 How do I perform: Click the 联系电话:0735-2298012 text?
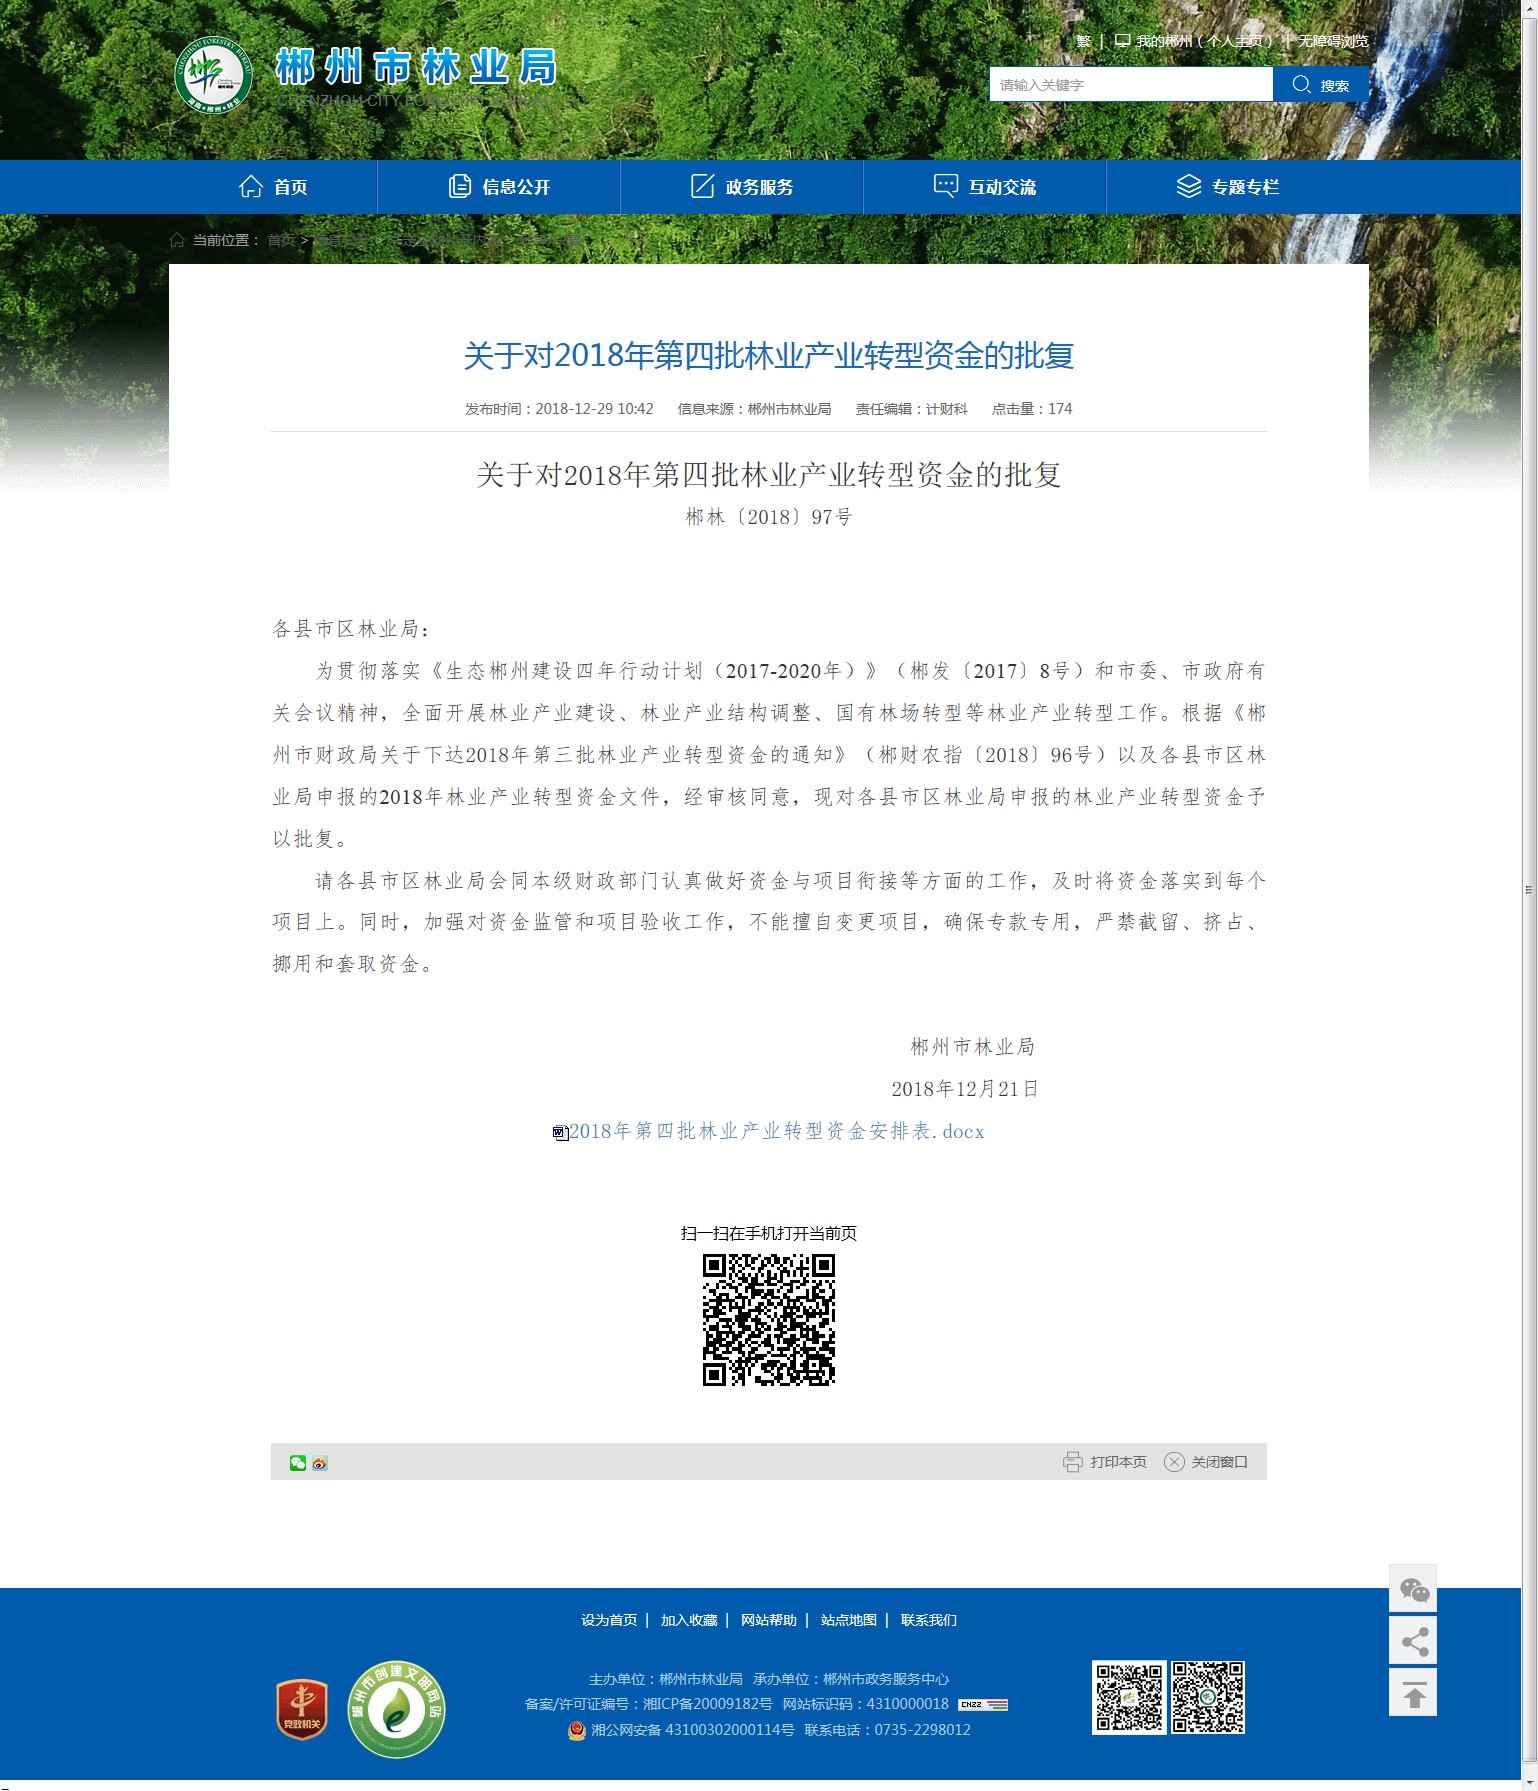(x=888, y=1730)
